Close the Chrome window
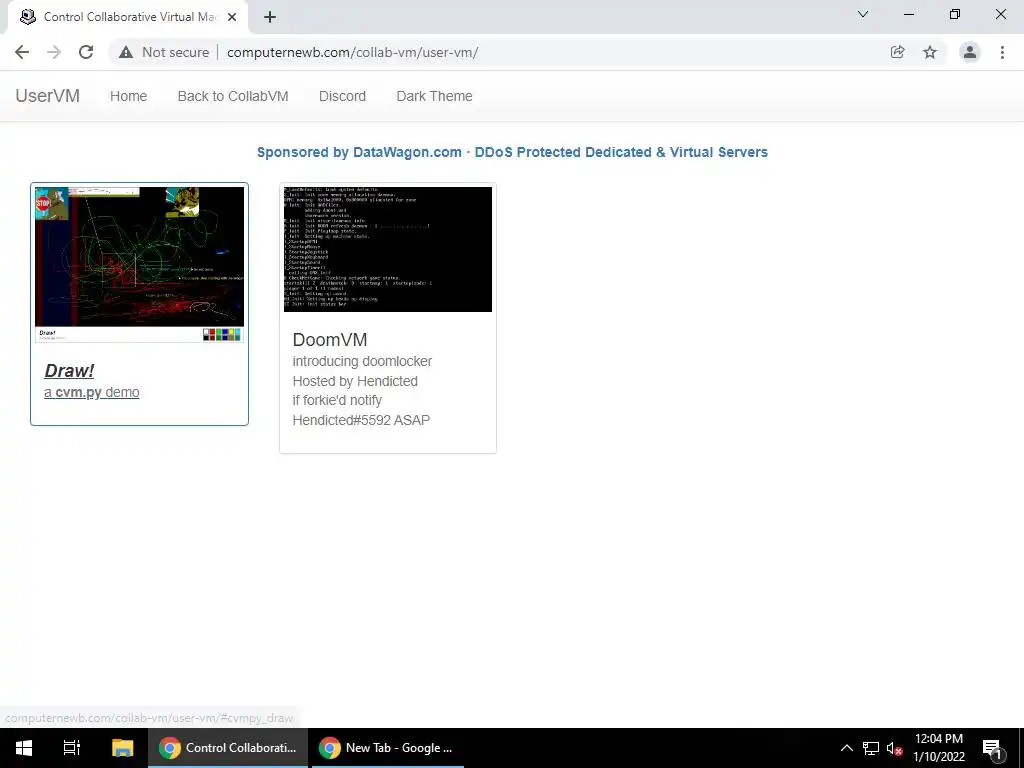Screen dimensions: 1024x768 [x=1000, y=14]
